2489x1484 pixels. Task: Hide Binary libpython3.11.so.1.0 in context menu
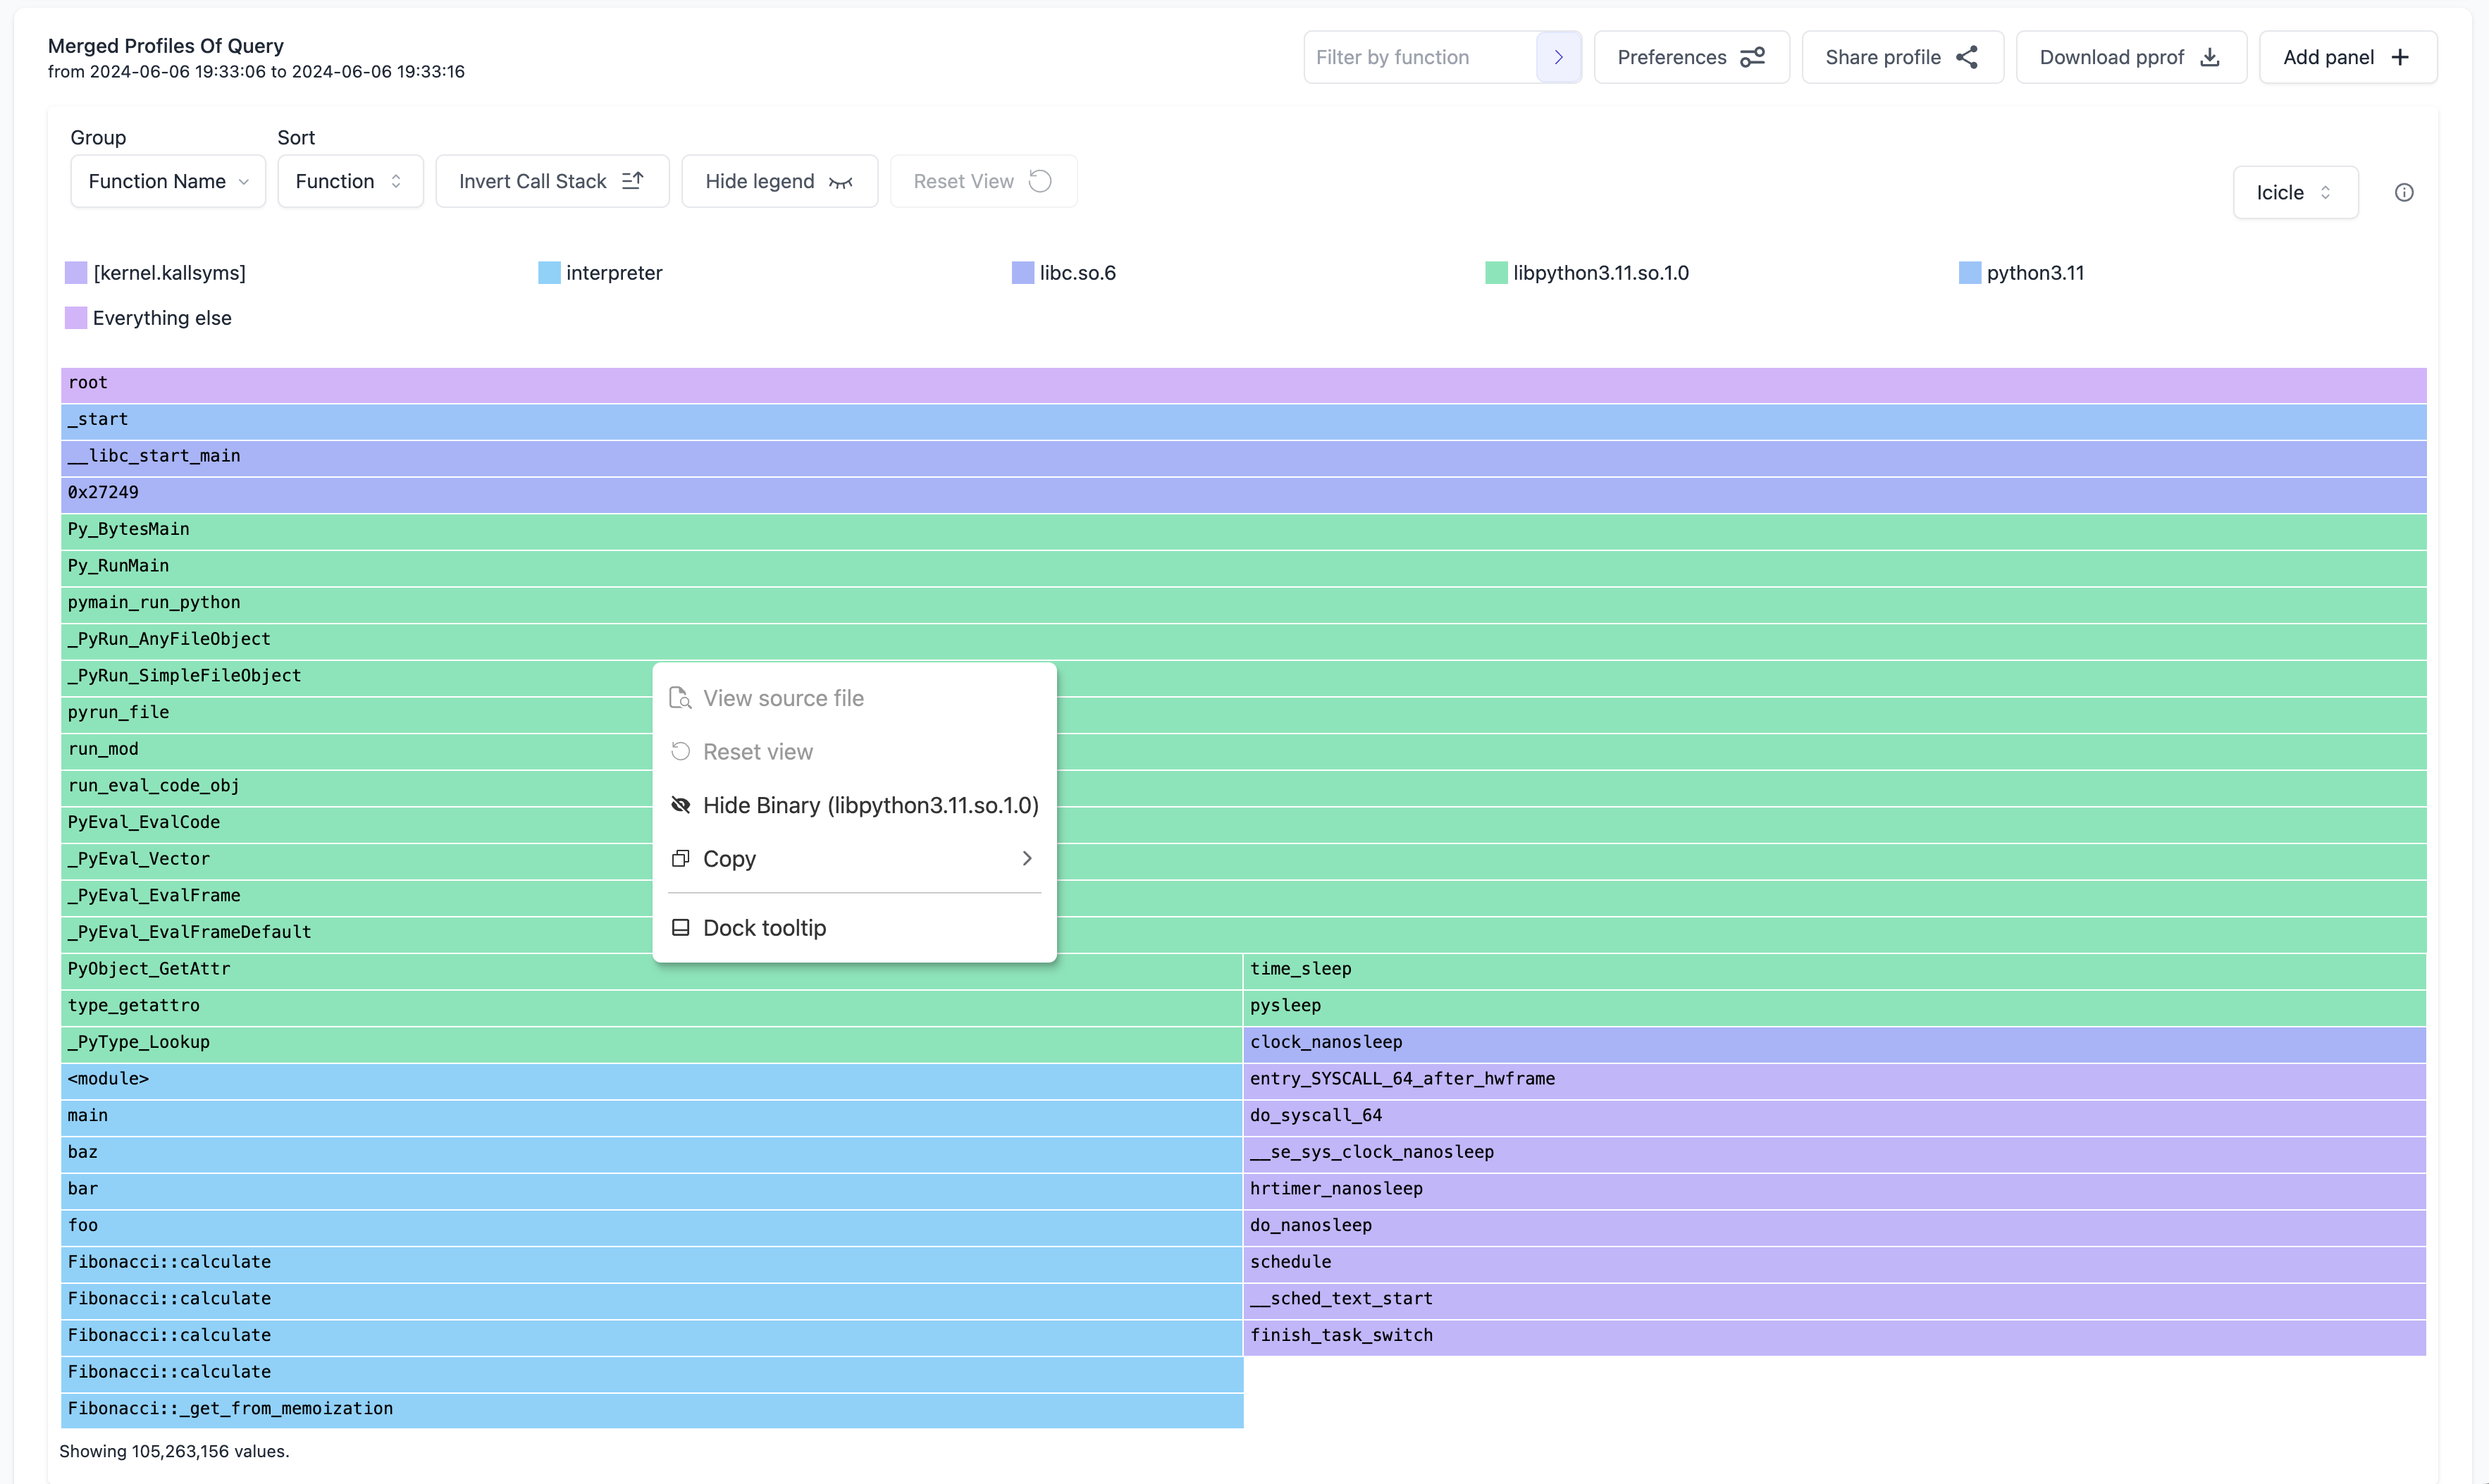tap(869, 805)
